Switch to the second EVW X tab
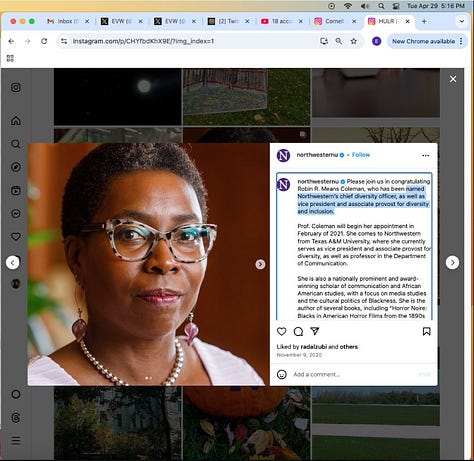This screenshot has width=474, height=461. (x=175, y=21)
